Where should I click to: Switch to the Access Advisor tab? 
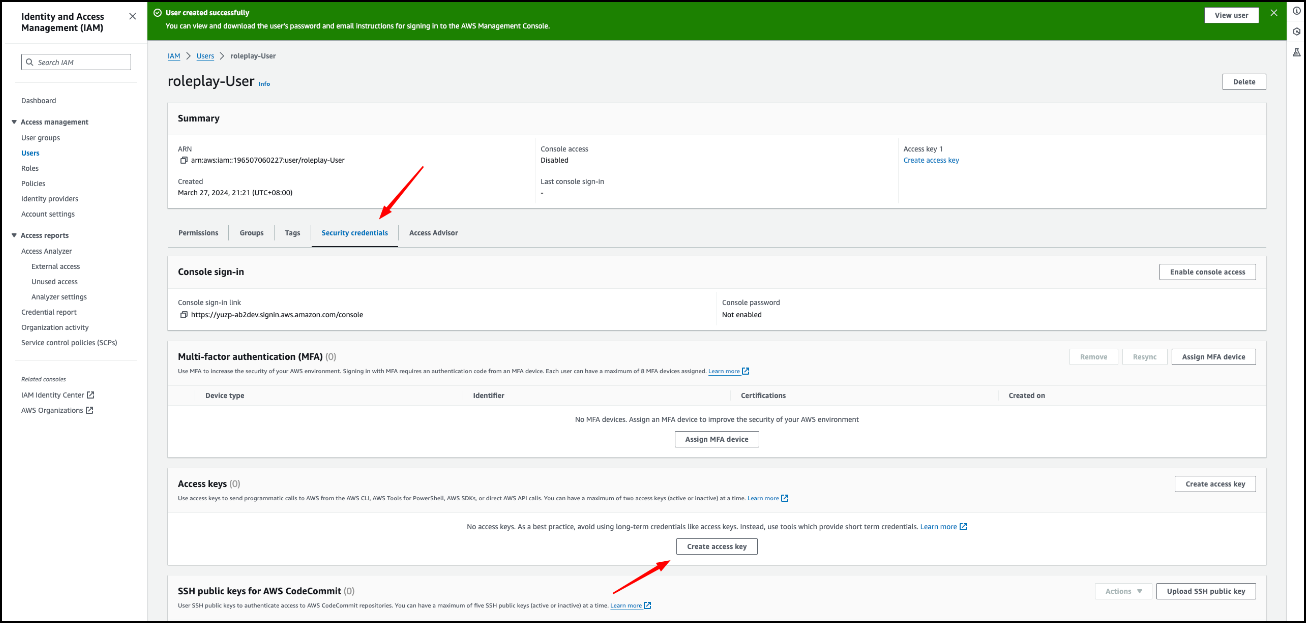pos(433,232)
